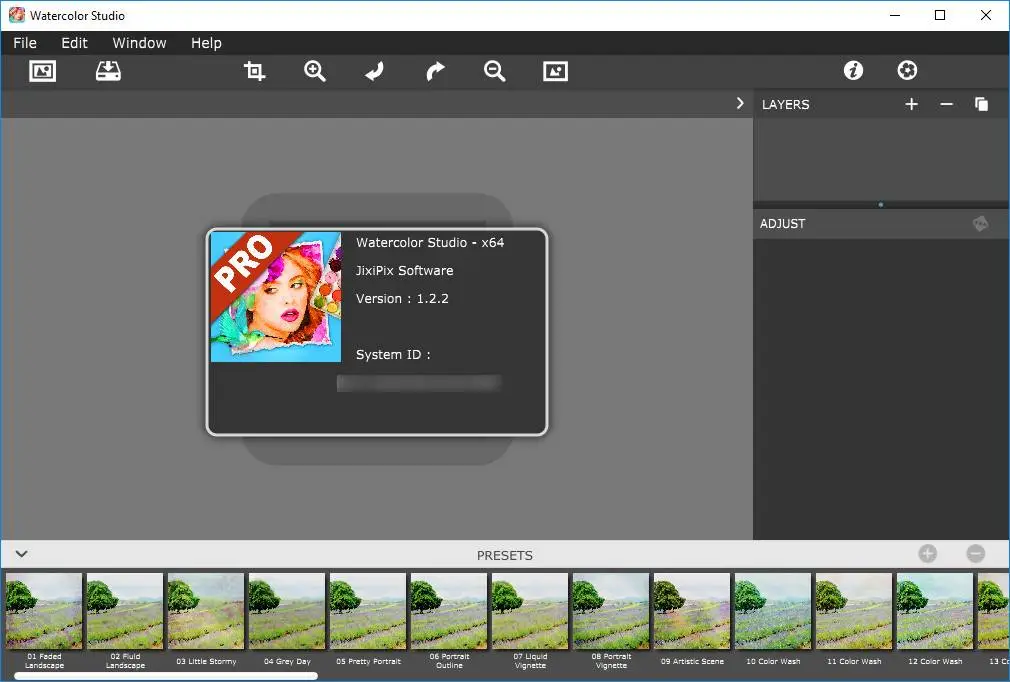The height and width of the screenshot is (682, 1010).
Task: Apply the 10 Color Wash preset
Action: pyautogui.click(x=773, y=621)
